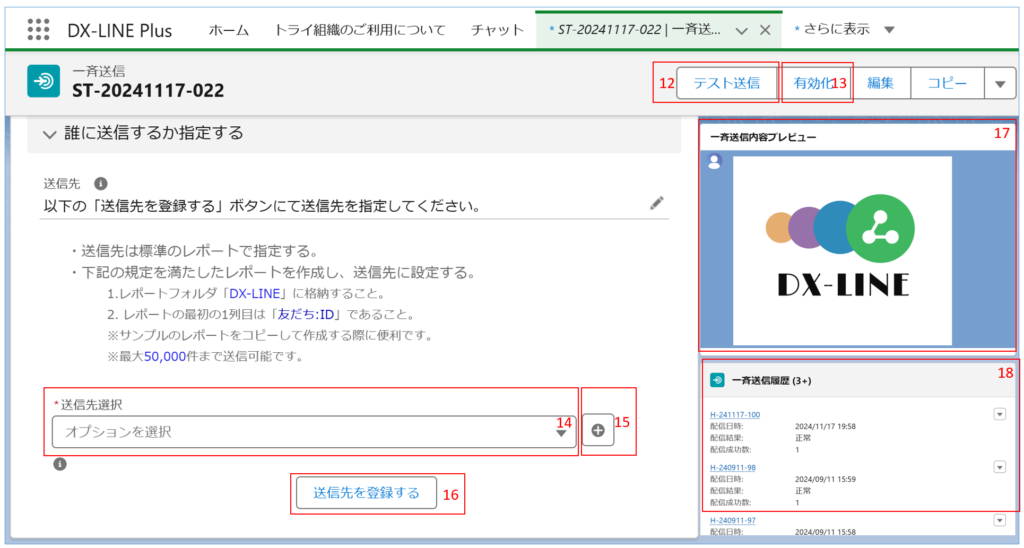This screenshot has height=548, width=1024.
Task: Click the DX-LINE preview image
Action: (842, 250)
